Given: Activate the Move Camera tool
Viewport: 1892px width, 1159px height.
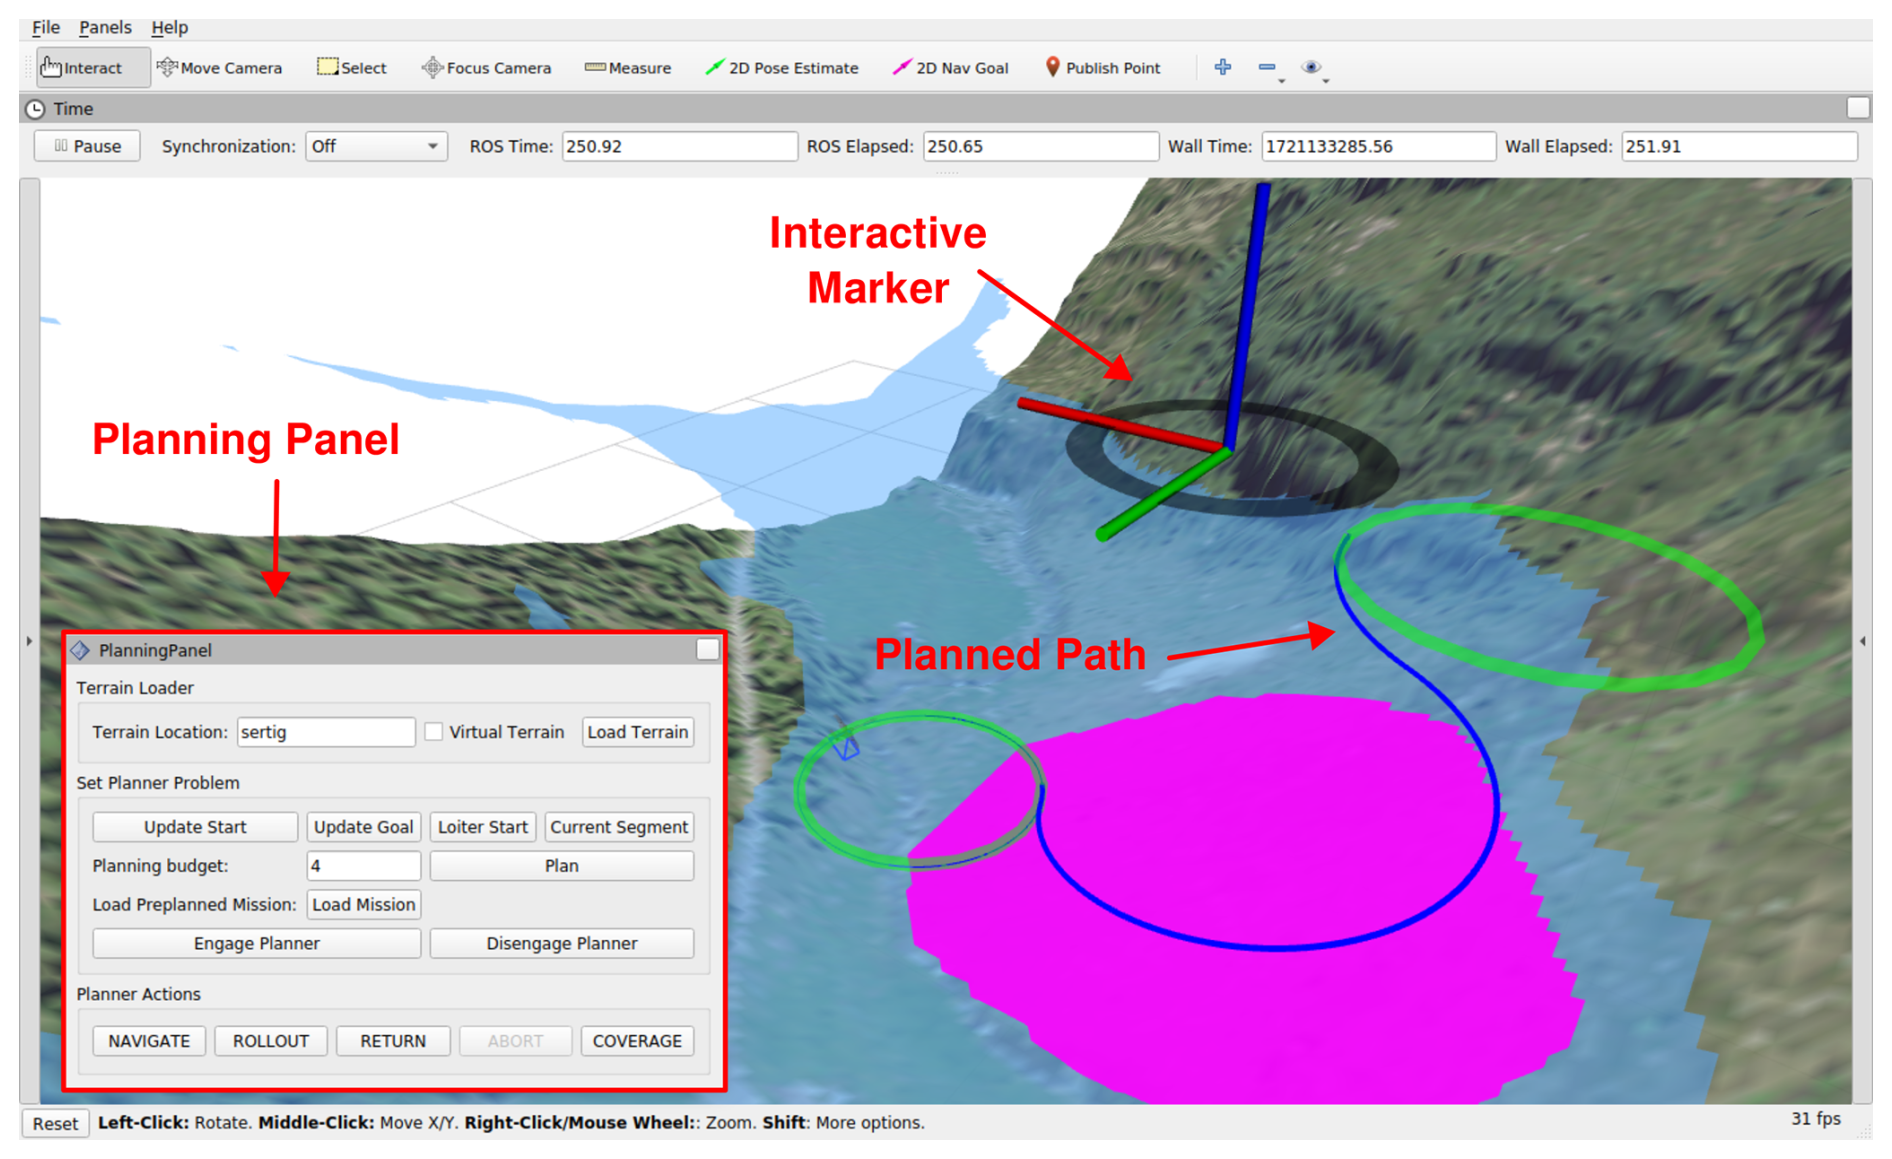Looking at the screenshot, I should pos(219,68).
